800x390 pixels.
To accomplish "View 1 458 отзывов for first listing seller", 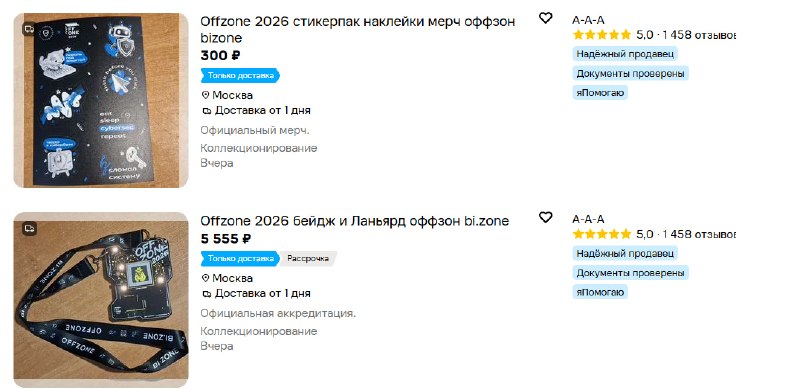I will pos(699,35).
